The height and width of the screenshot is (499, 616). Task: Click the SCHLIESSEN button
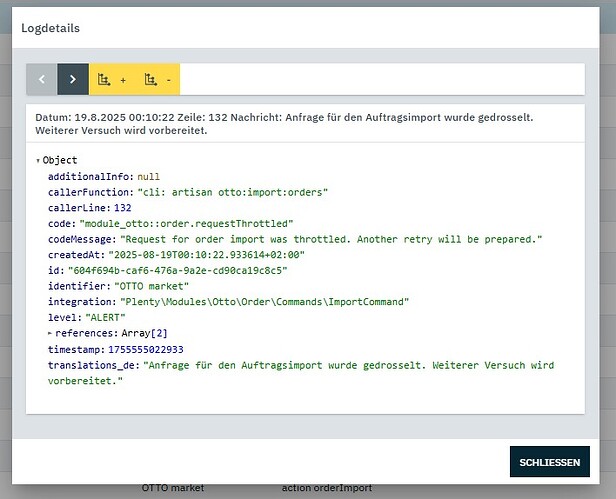click(x=550, y=462)
